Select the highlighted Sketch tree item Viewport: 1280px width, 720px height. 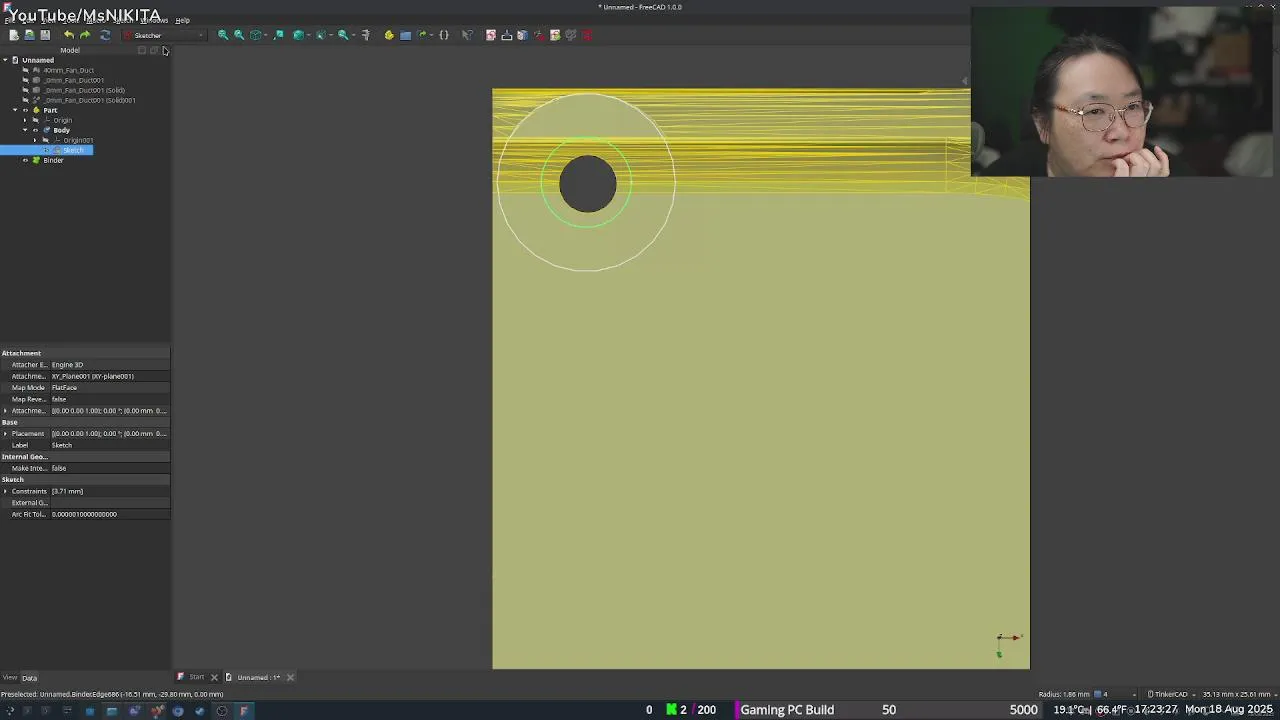(x=74, y=150)
